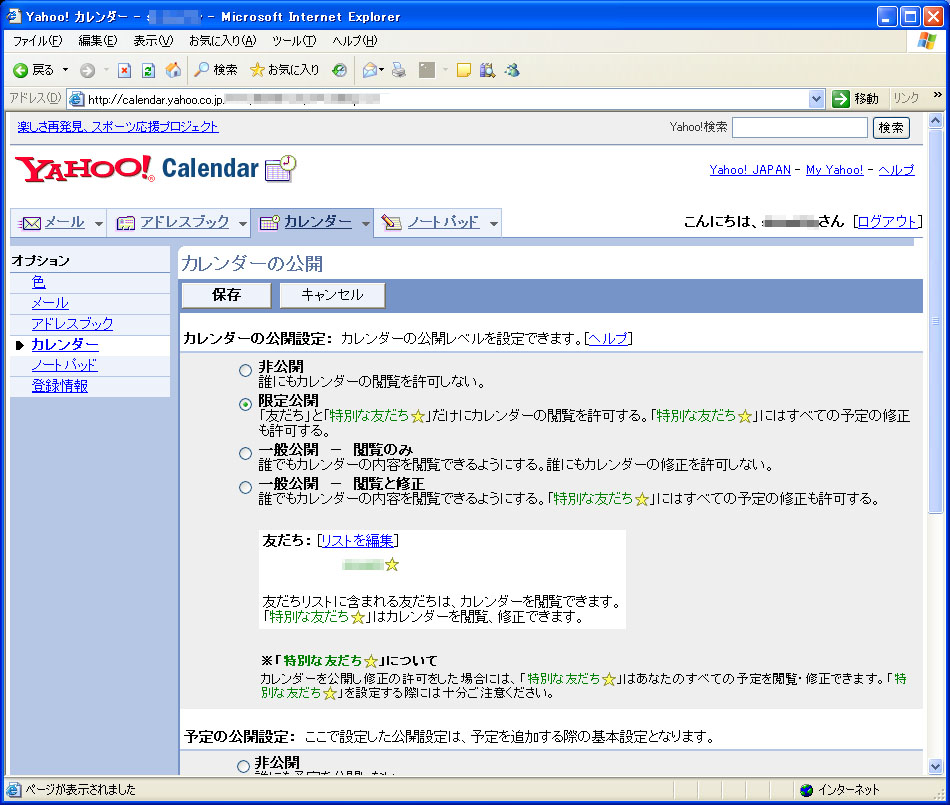Click the vertical scrollbar down arrow

tap(935, 767)
